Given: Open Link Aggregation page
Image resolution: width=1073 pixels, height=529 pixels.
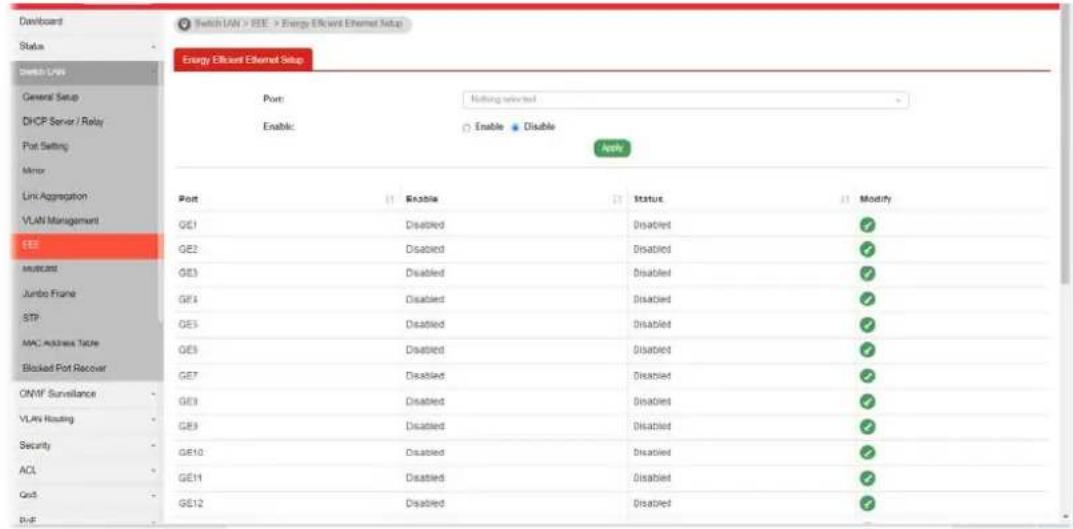Looking at the screenshot, I should (x=54, y=196).
